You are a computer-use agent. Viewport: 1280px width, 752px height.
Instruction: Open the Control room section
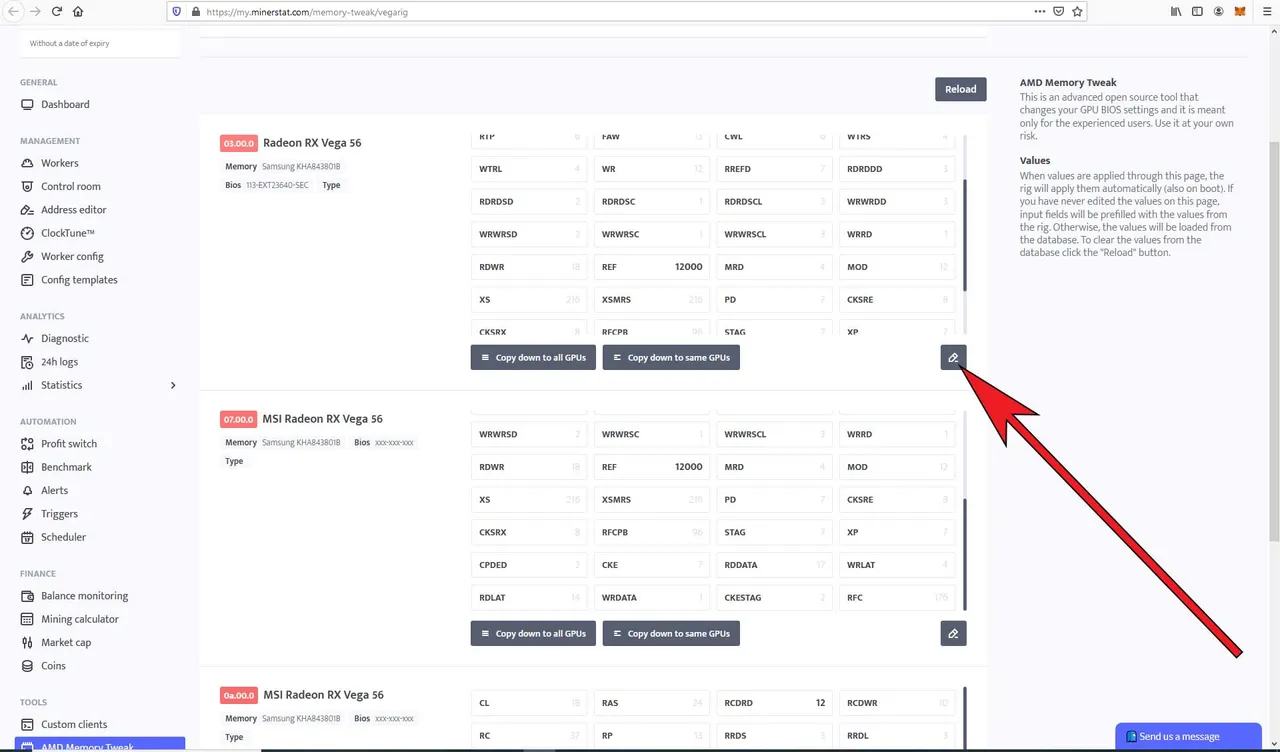[x=70, y=187]
